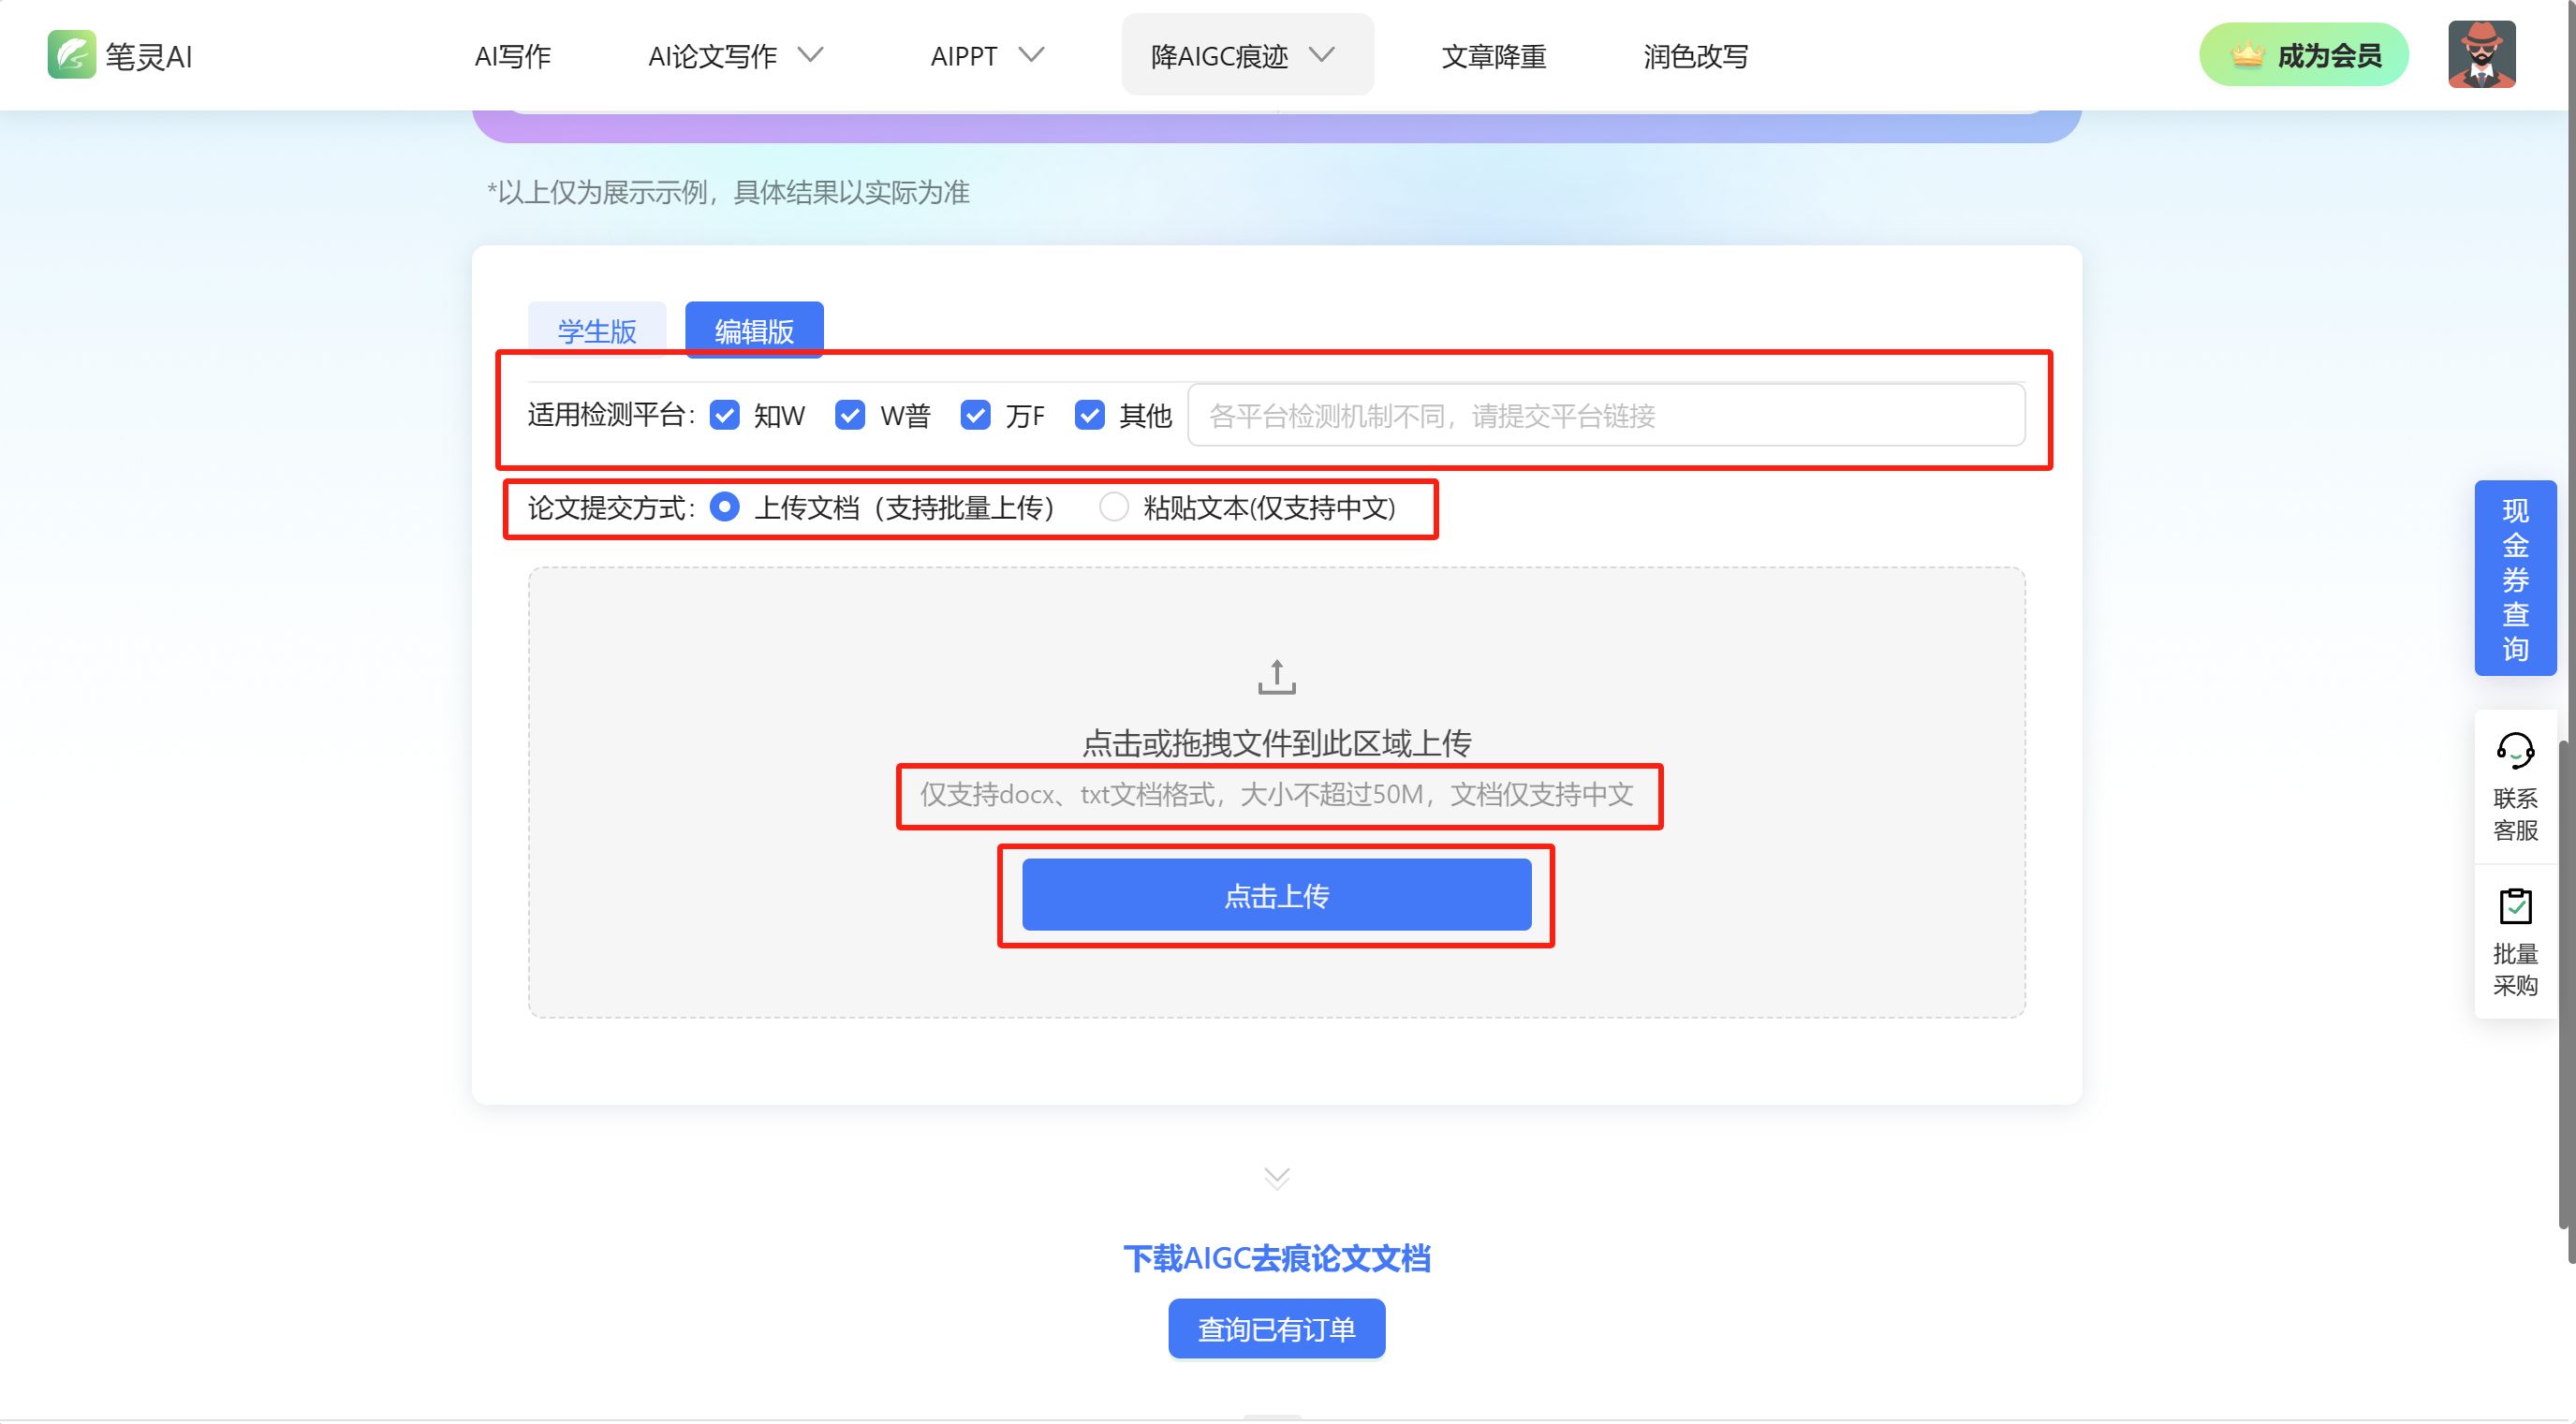The height and width of the screenshot is (1424, 2576).
Task: Click the upload arrow icon in dropzone
Action: point(1276,677)
